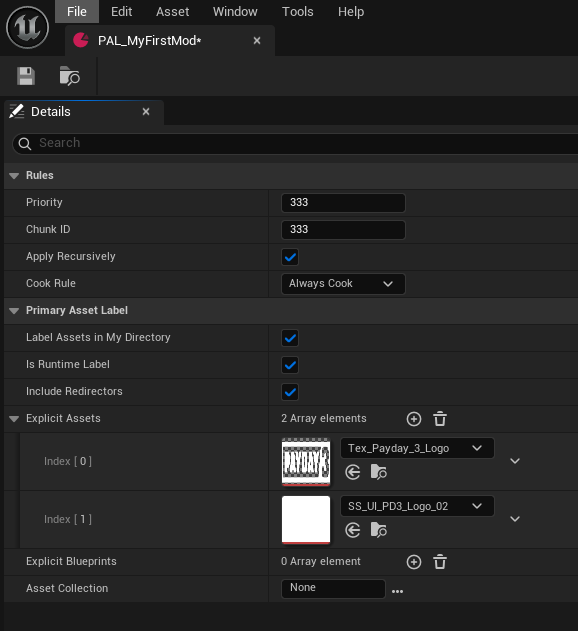The height and width of the screenshot is (631, 578).
Task: Collapse the Explicit Assets array
Action: 14,419
